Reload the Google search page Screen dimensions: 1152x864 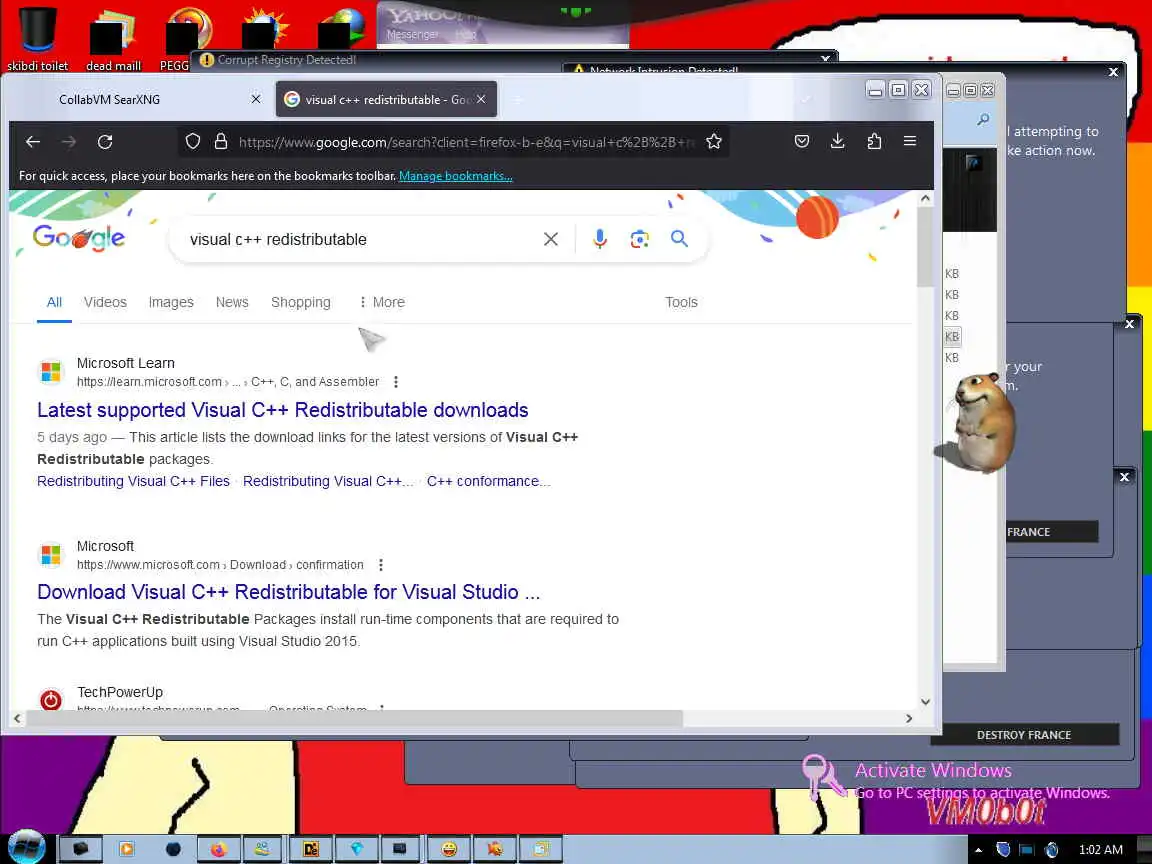point(105,142)
